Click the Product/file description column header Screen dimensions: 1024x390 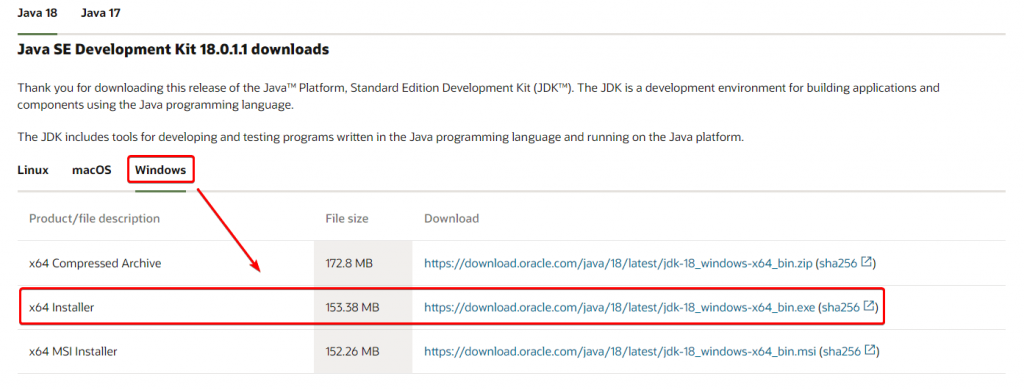point(95,218)
